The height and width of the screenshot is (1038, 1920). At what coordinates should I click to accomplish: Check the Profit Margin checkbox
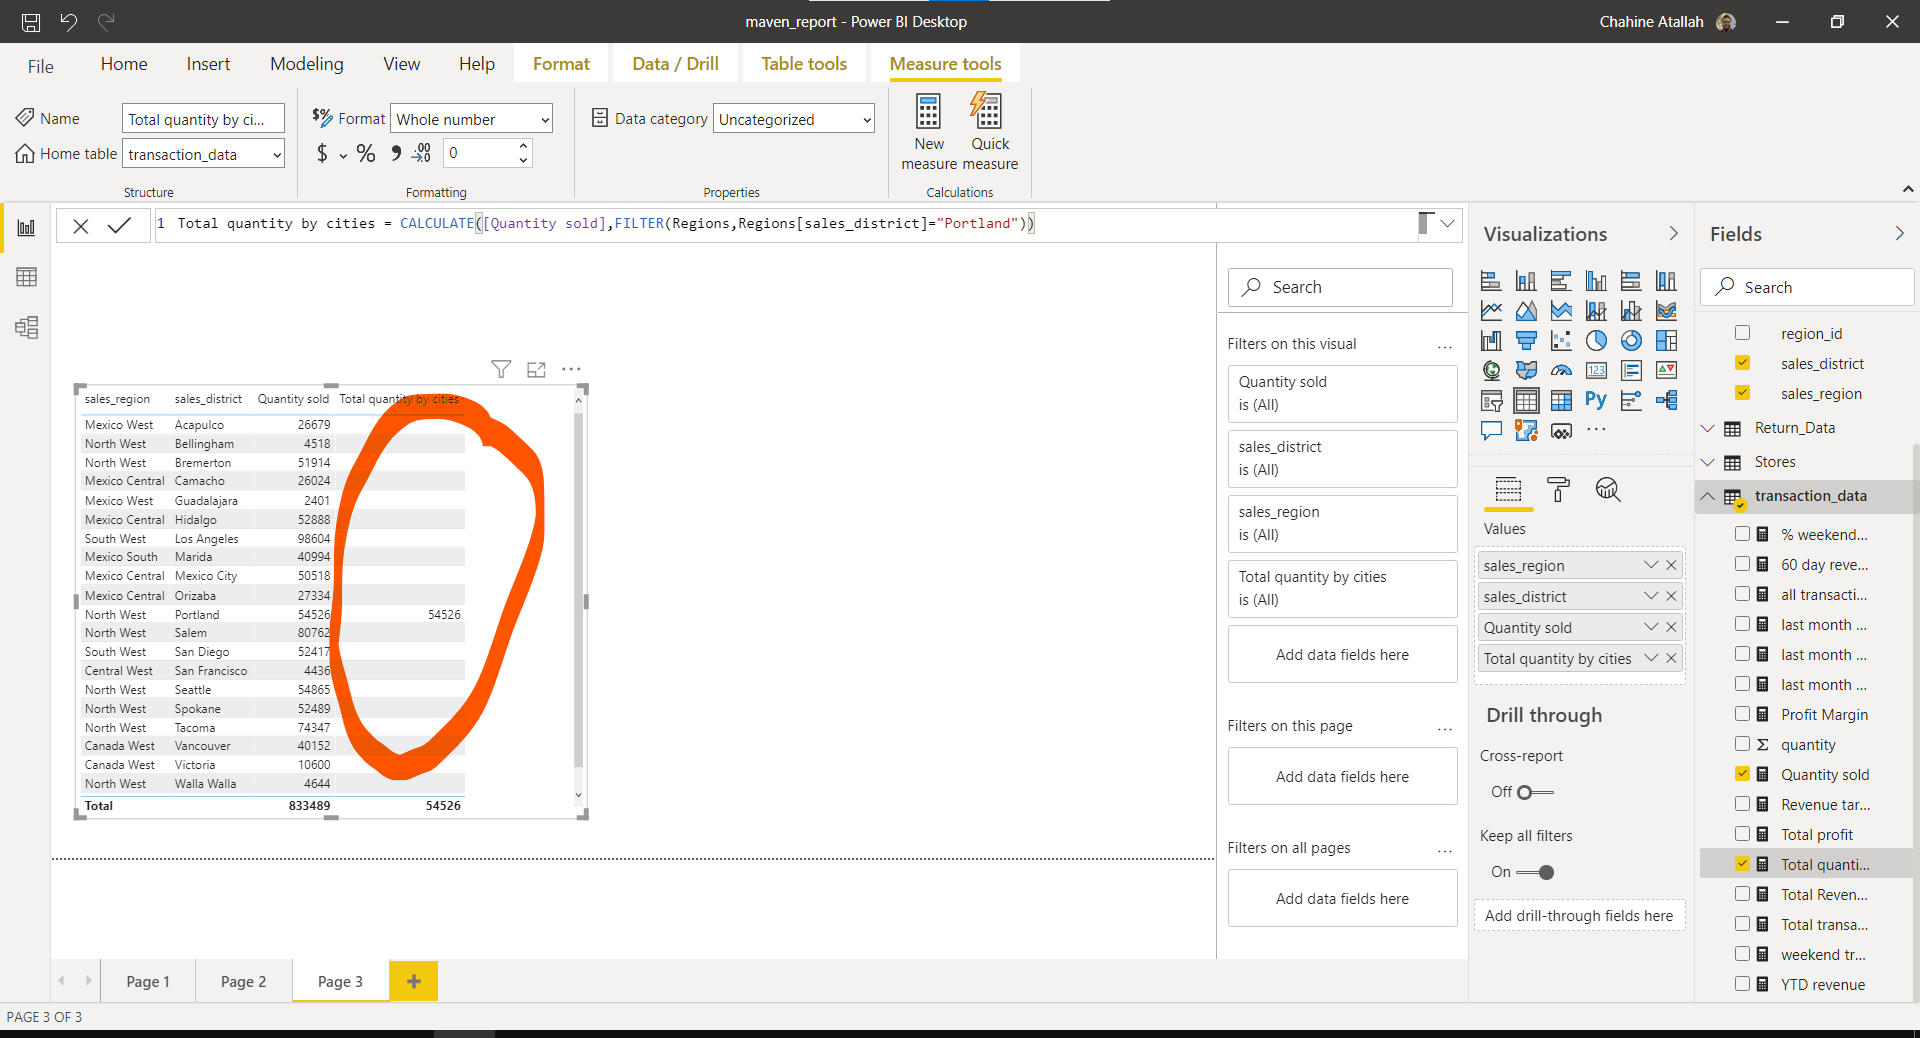point(1743,714)
